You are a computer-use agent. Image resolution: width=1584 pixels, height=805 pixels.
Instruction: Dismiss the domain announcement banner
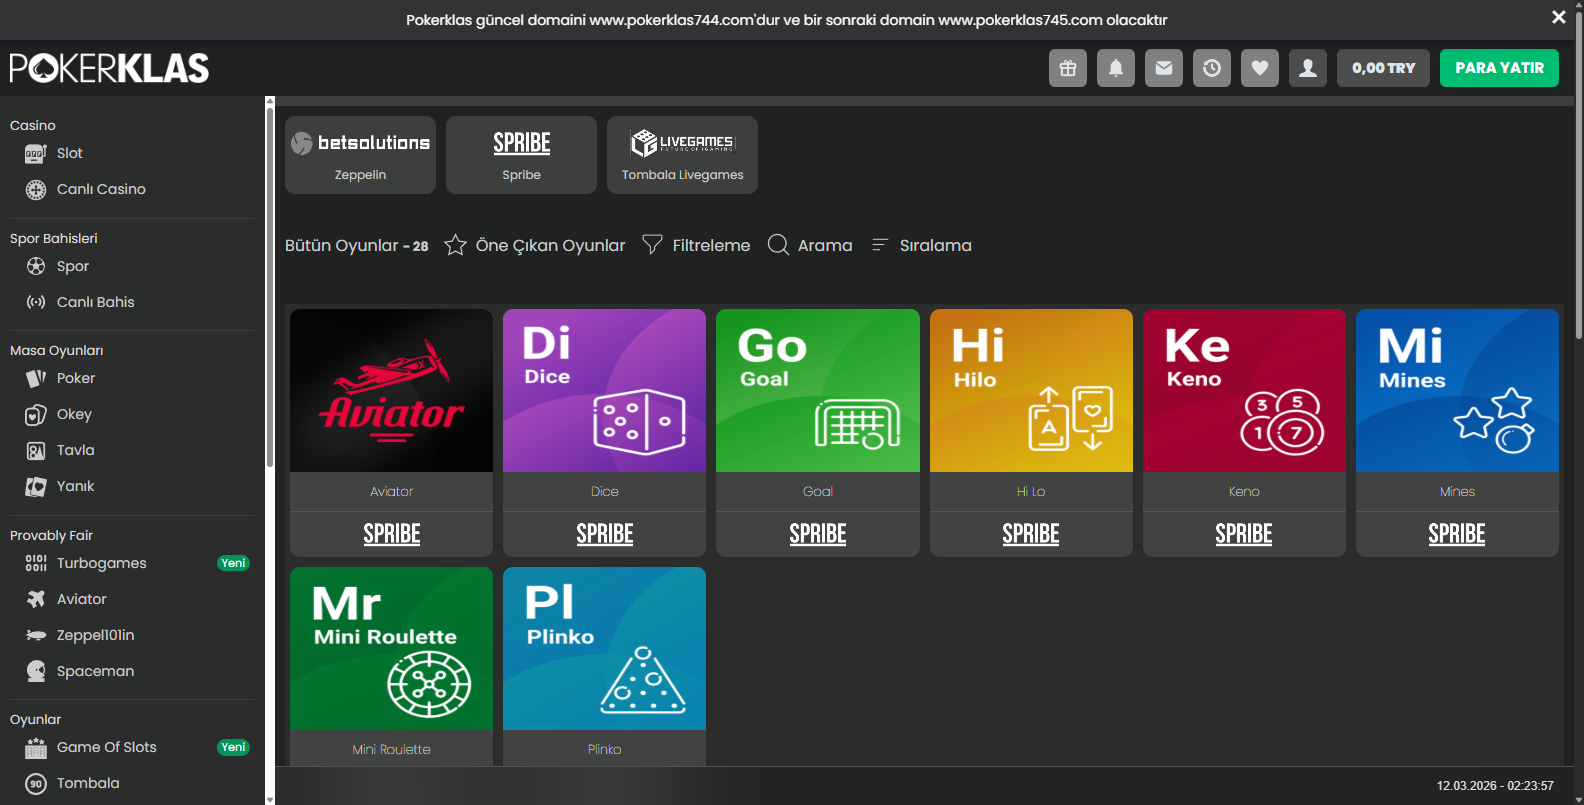click(x=1558, y=17)
